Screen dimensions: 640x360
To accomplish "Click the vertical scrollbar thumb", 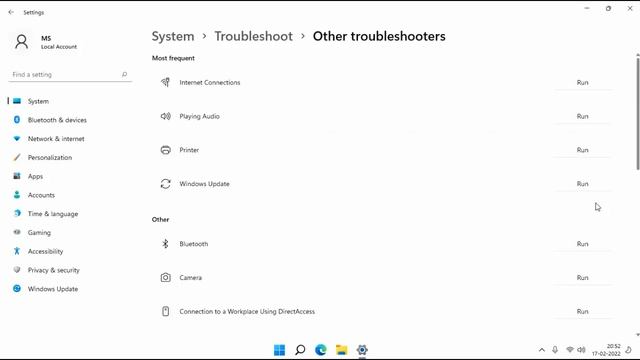I will pos(638,114).
